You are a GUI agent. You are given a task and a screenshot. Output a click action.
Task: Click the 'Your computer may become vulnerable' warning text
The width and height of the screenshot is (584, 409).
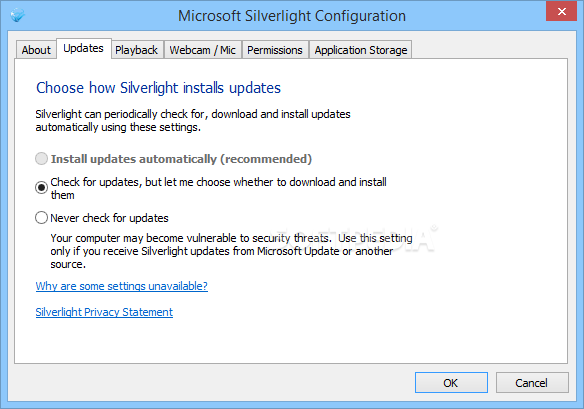(x=231, y=251)
